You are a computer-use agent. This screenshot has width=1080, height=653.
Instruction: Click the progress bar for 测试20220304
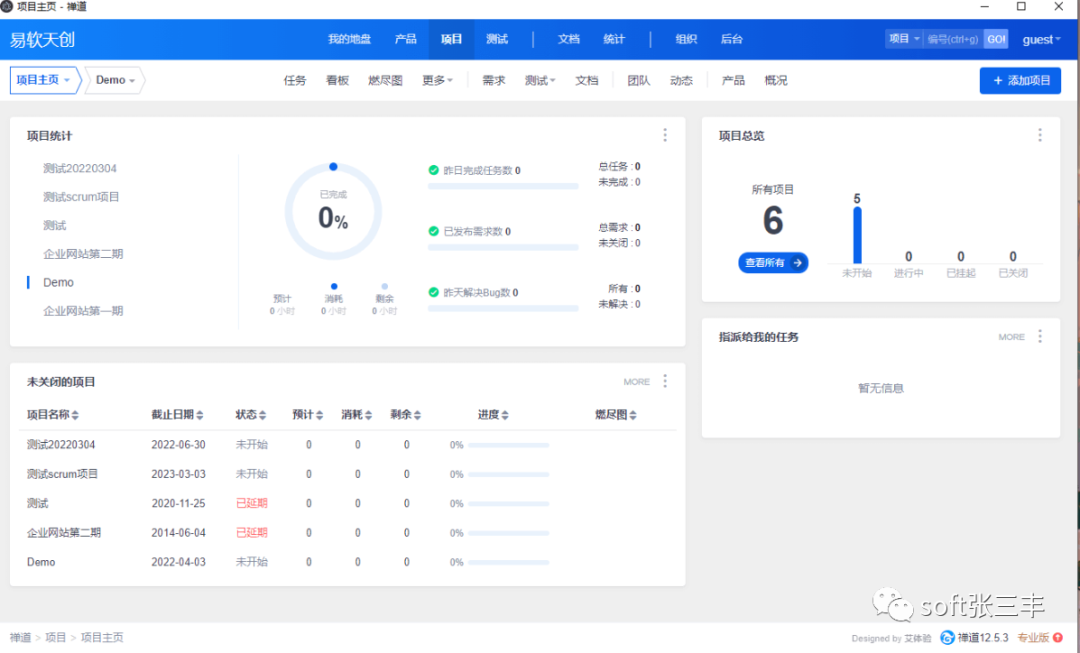[508, 445]
